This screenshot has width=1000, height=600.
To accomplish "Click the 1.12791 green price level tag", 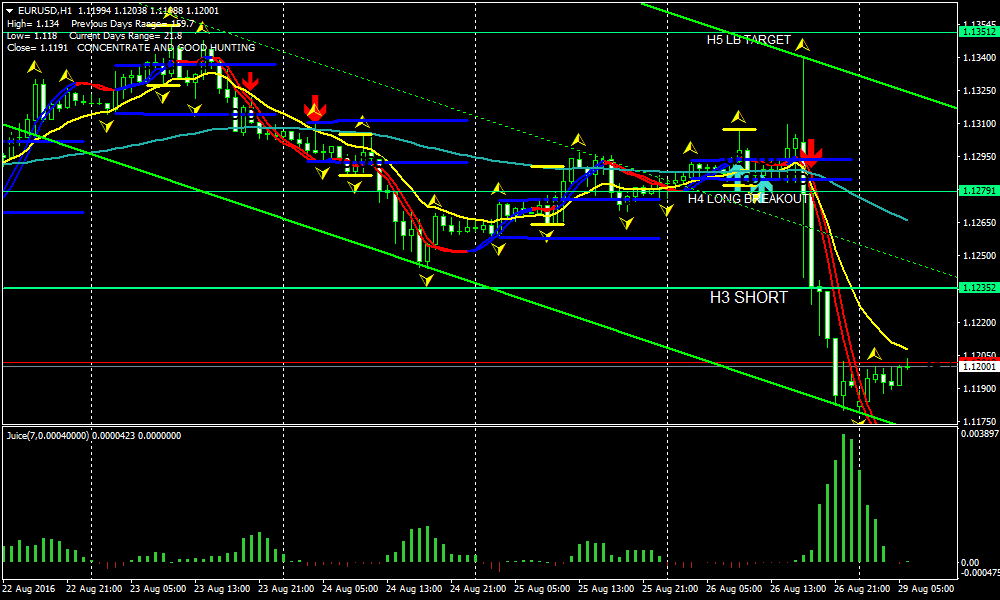I will pos(978,191).
